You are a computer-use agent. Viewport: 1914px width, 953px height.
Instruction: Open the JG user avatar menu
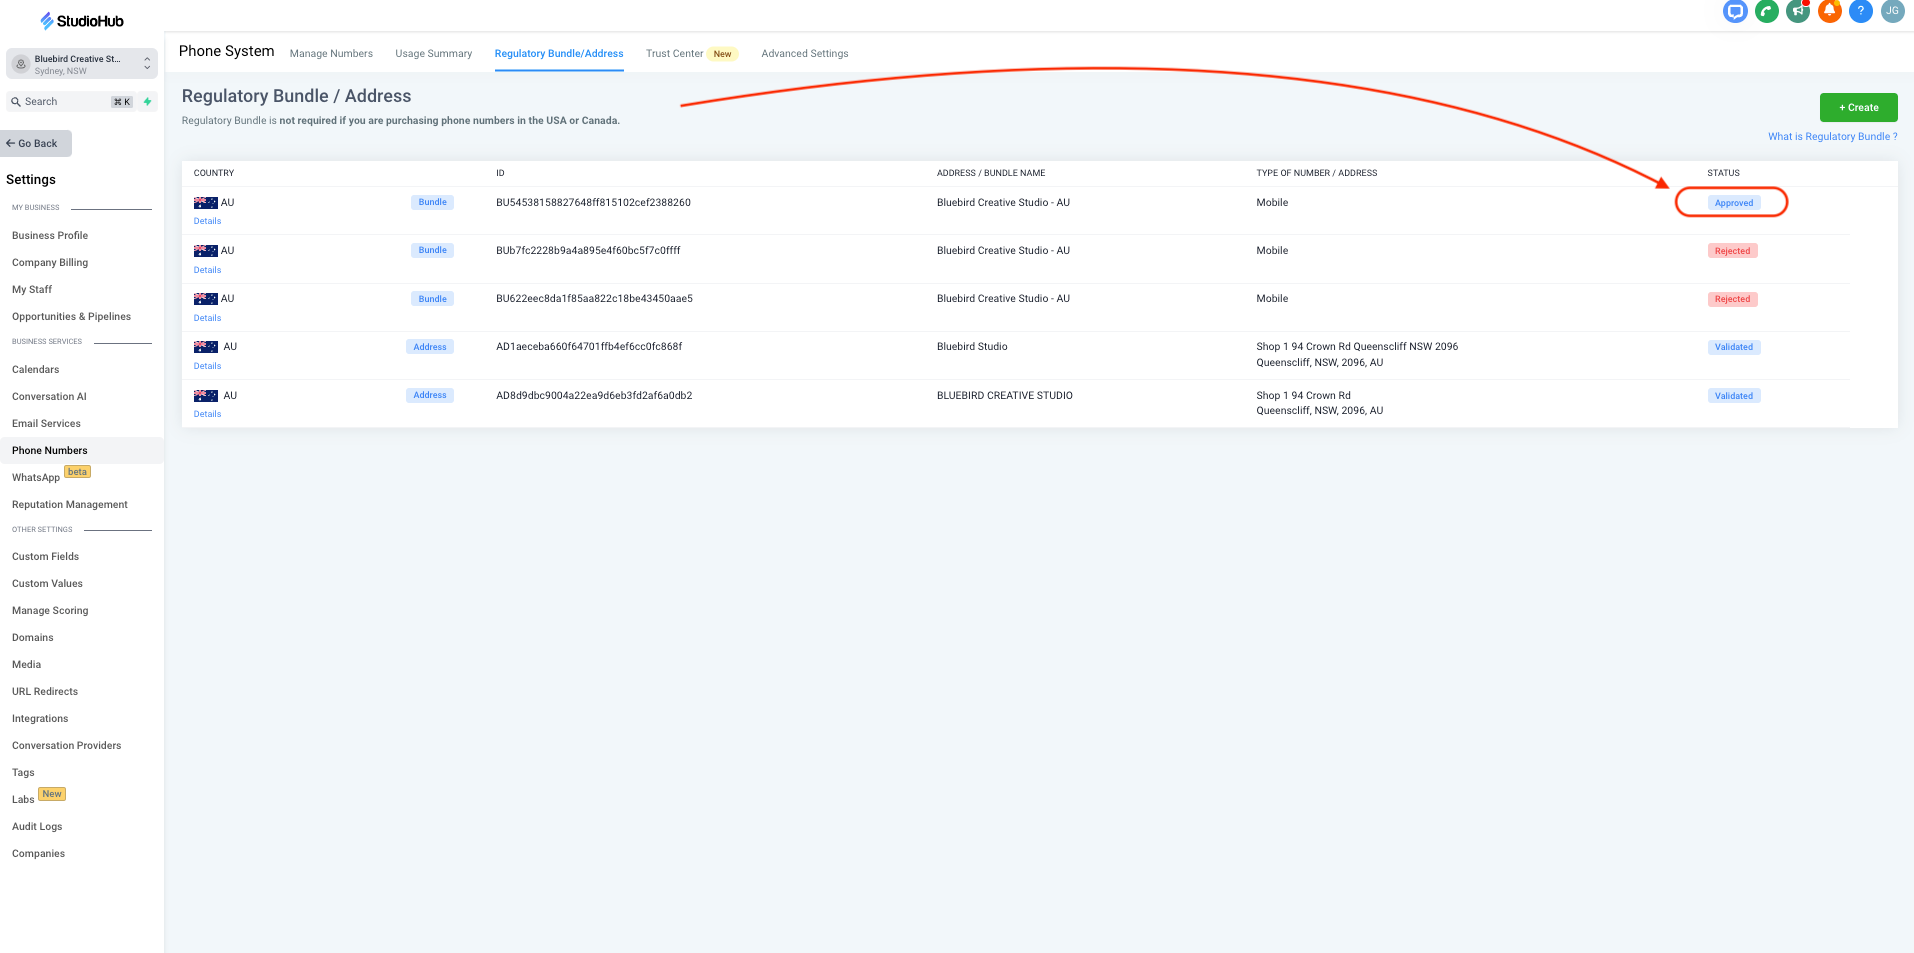pos(1892,11)
